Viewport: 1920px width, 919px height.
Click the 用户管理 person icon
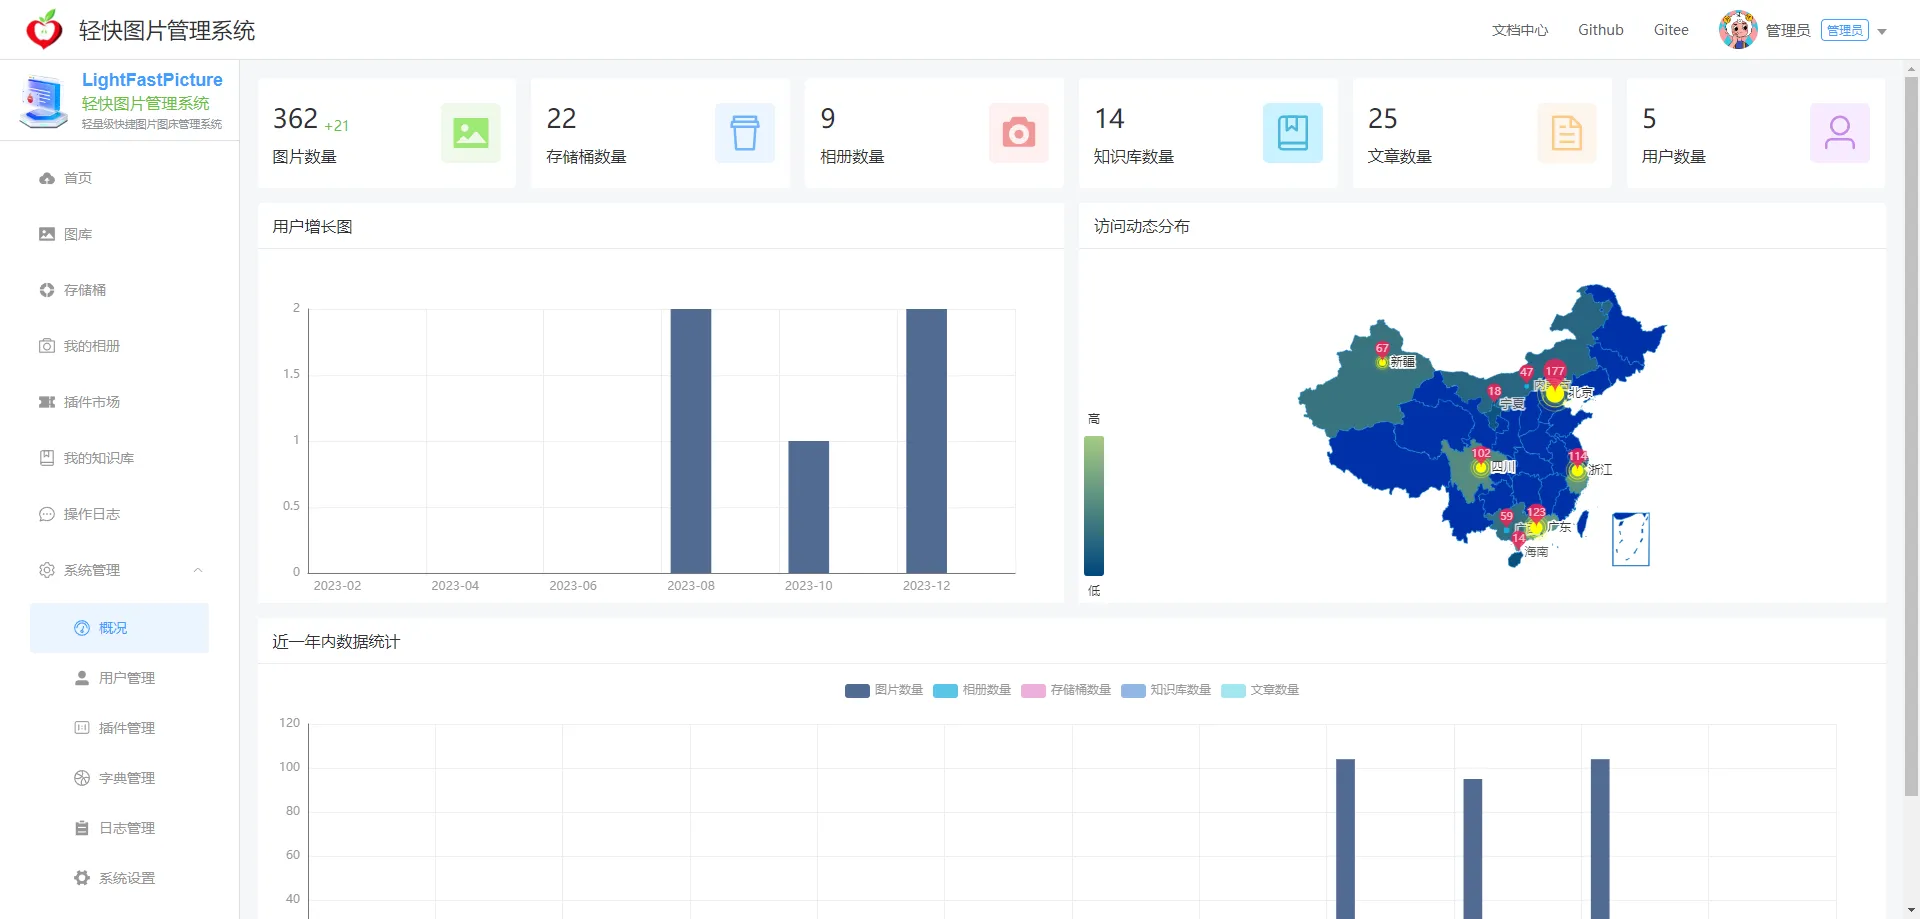tap(82, 678)
